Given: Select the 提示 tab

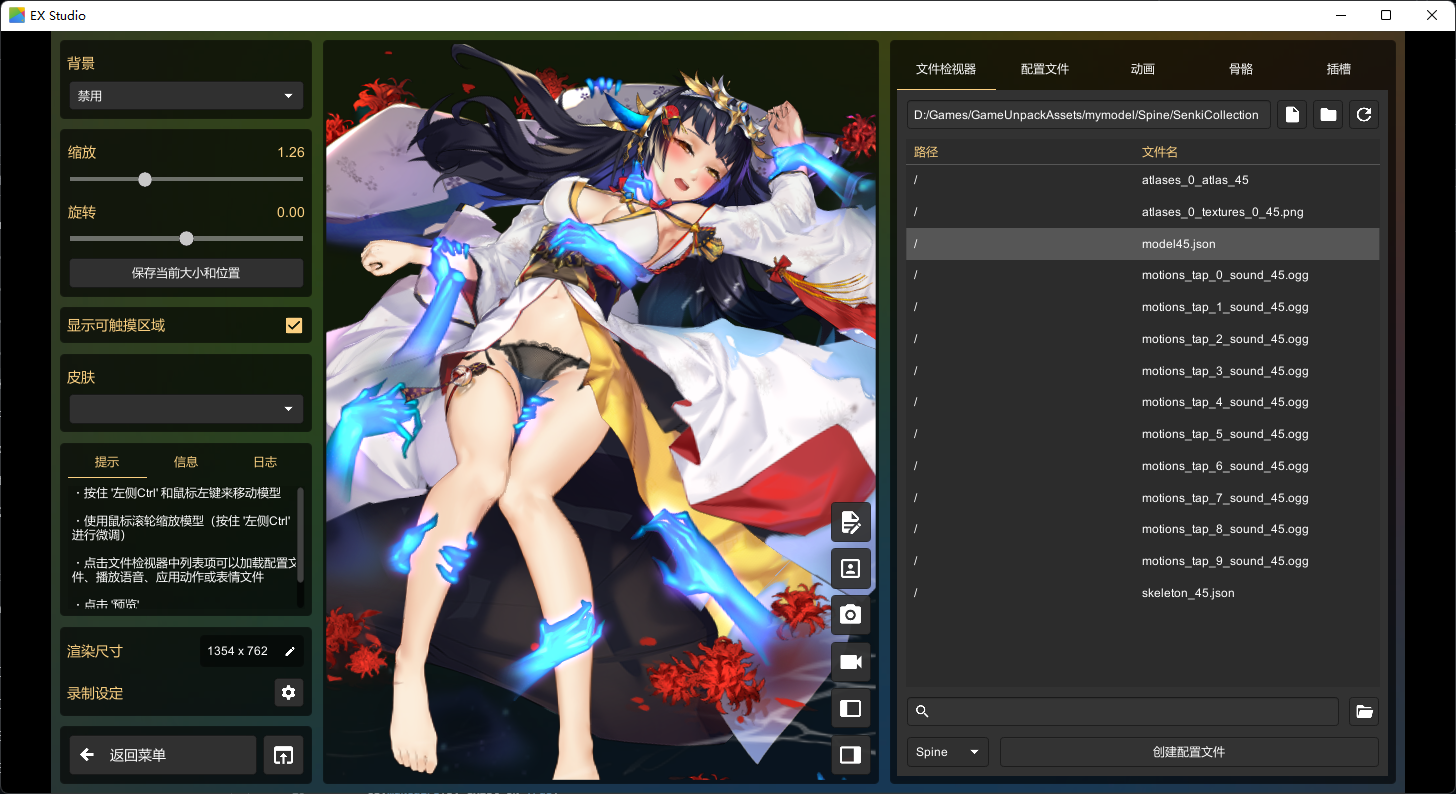Looking at the screenshot, I should pyautogui.click(x=107, y=462).
